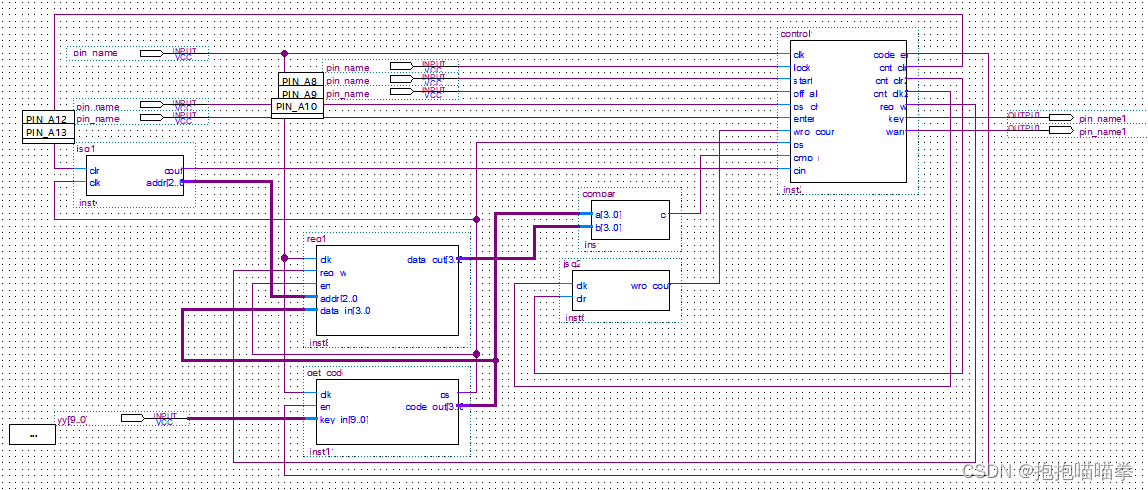Screen dimensions: 1148x490
Task: Click the code_en output on control block
Action: coord(890,55)
